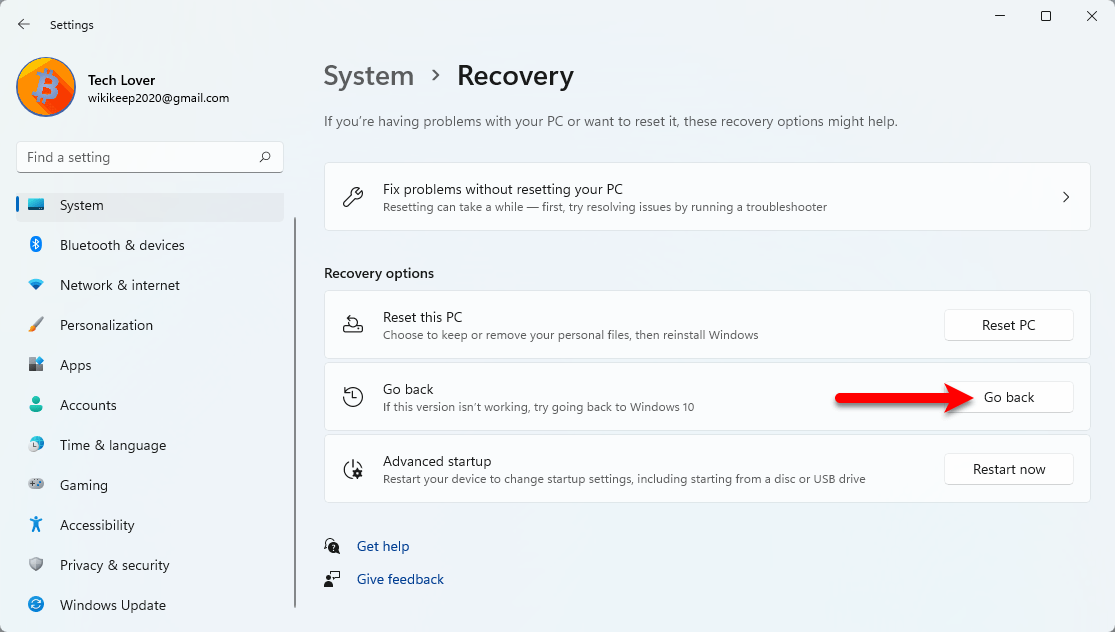This screenshot has height=632, width=1115.
Task: Click the Apps icon in sidebar
Action: (36, 365)
